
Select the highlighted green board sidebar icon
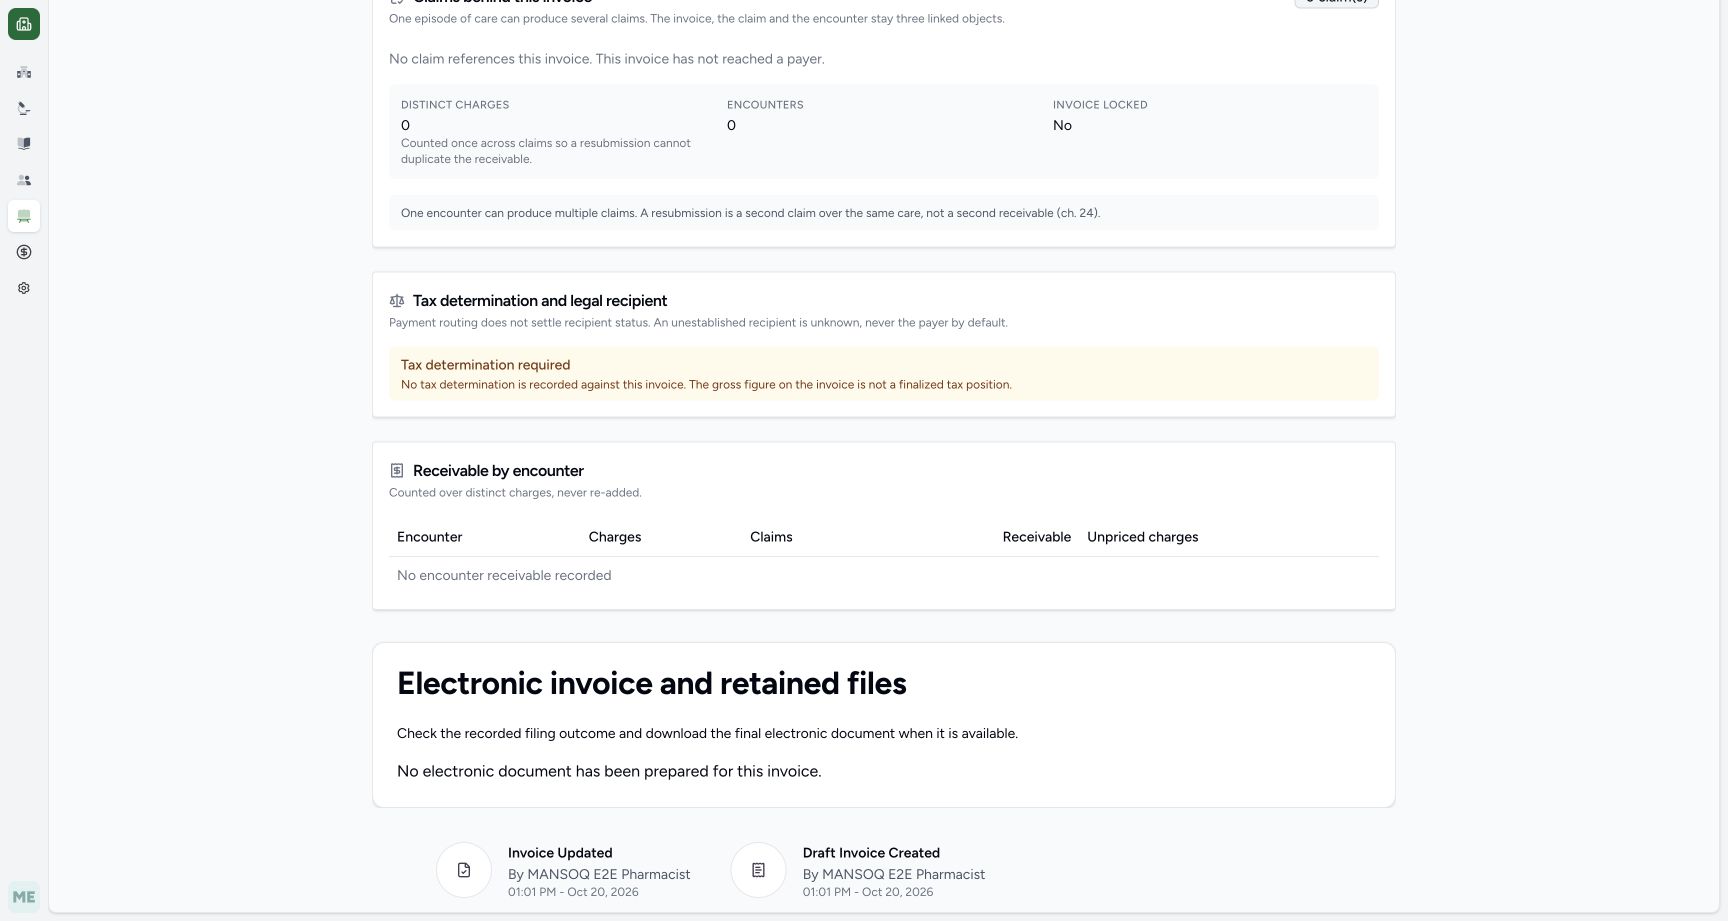[24, 216]
